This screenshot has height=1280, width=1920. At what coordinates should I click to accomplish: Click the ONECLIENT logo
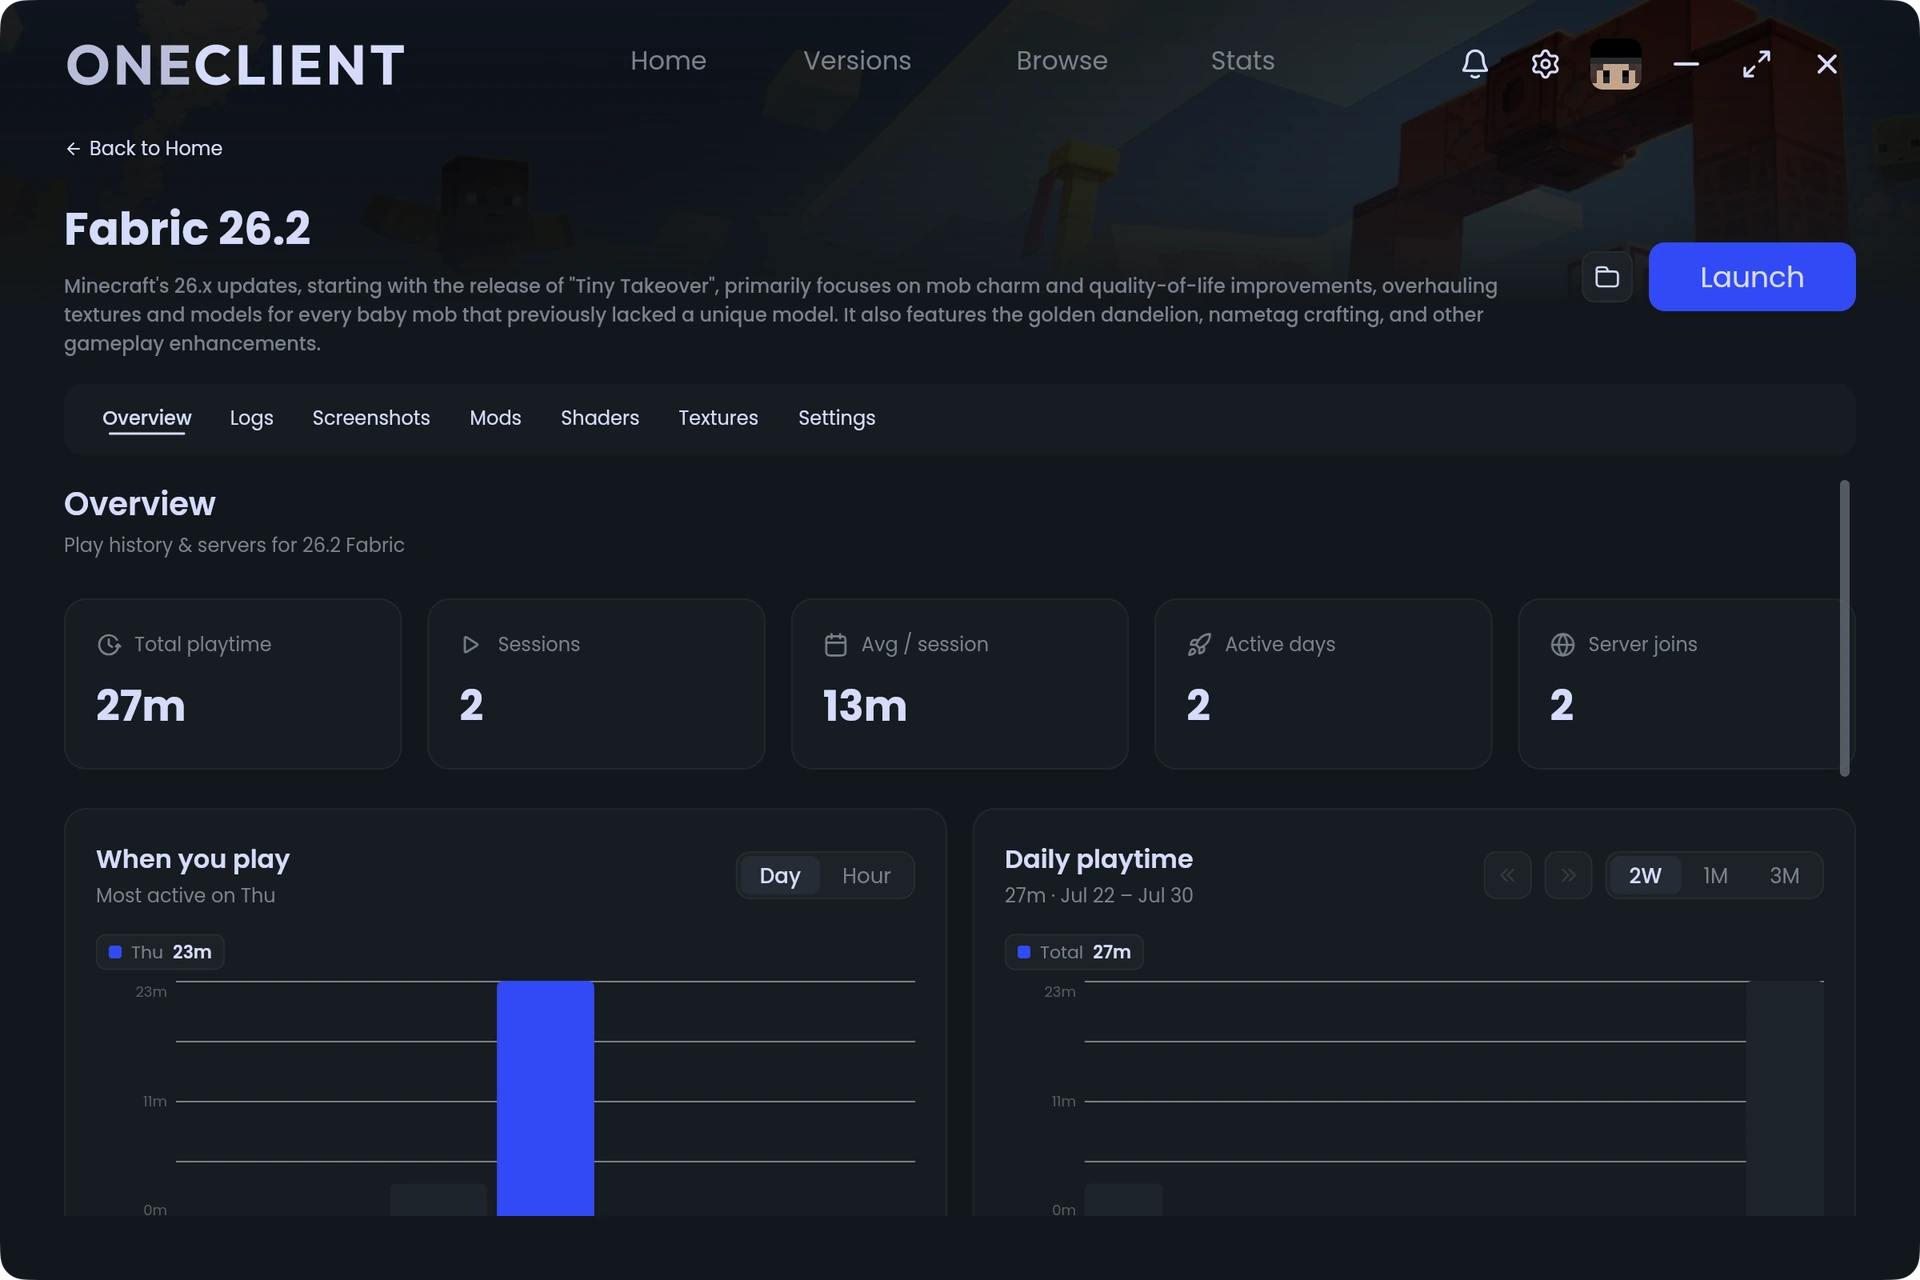pos(235,65)
